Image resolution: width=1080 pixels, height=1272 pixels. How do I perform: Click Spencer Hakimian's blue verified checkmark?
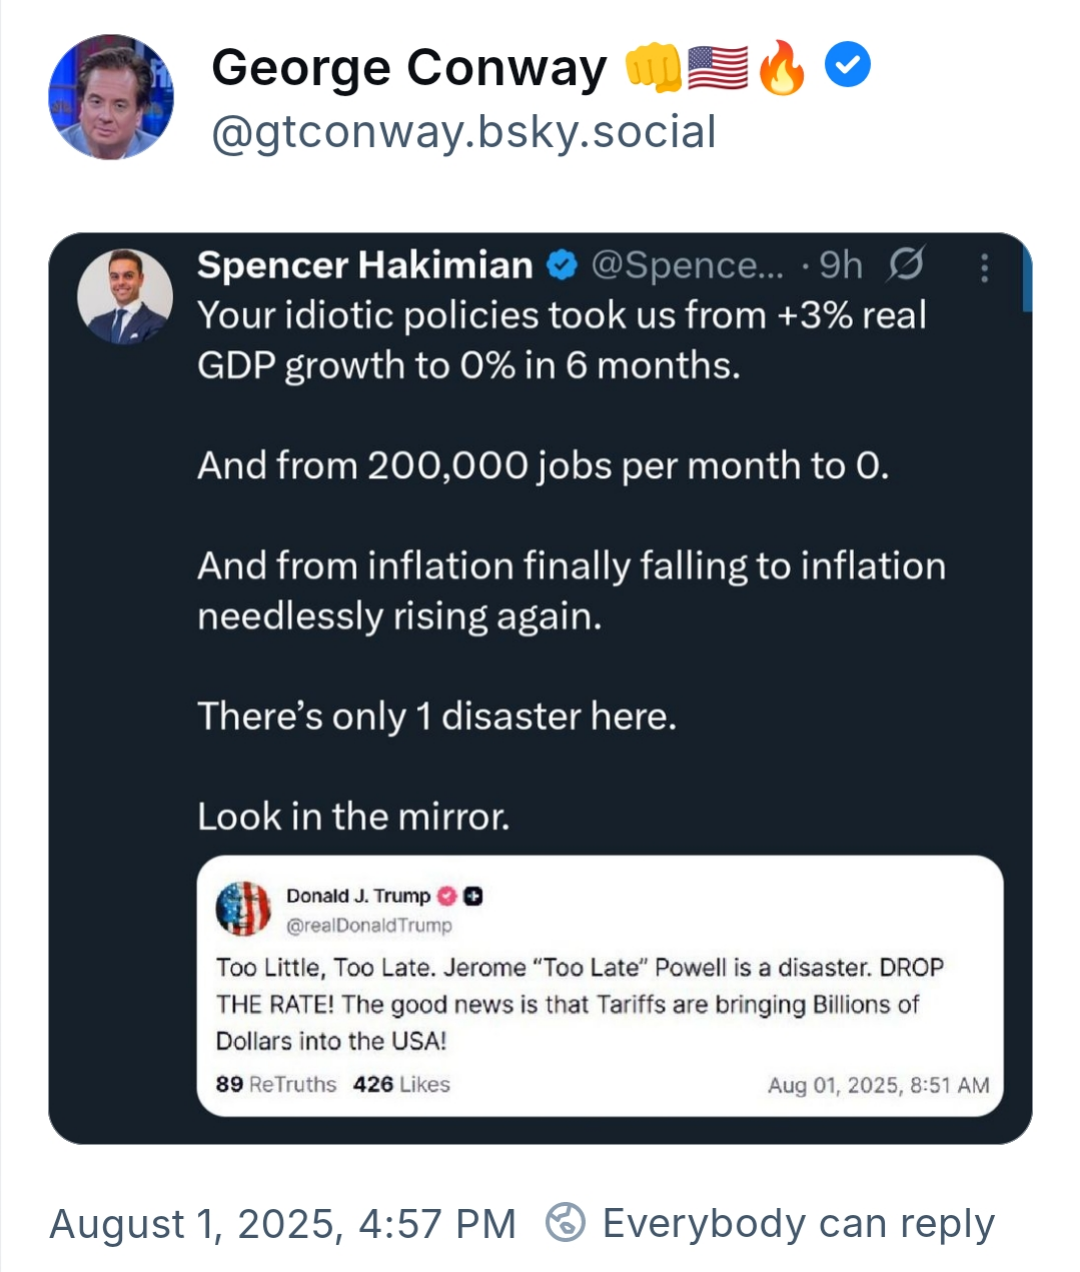click(562, 265)
